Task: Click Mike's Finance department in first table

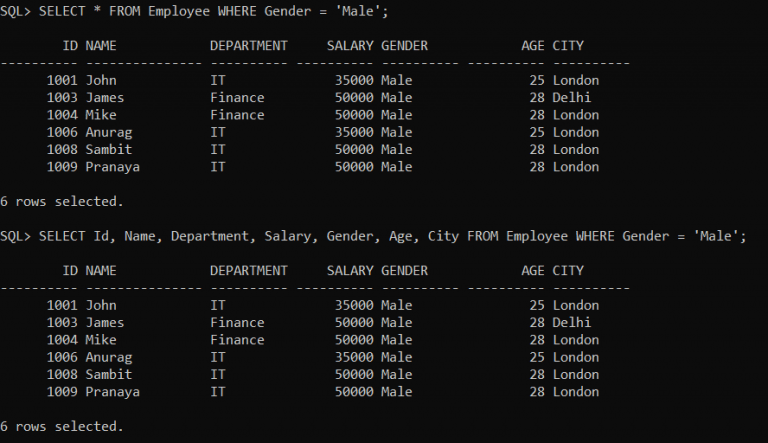Action: click(x=237, y=115)
